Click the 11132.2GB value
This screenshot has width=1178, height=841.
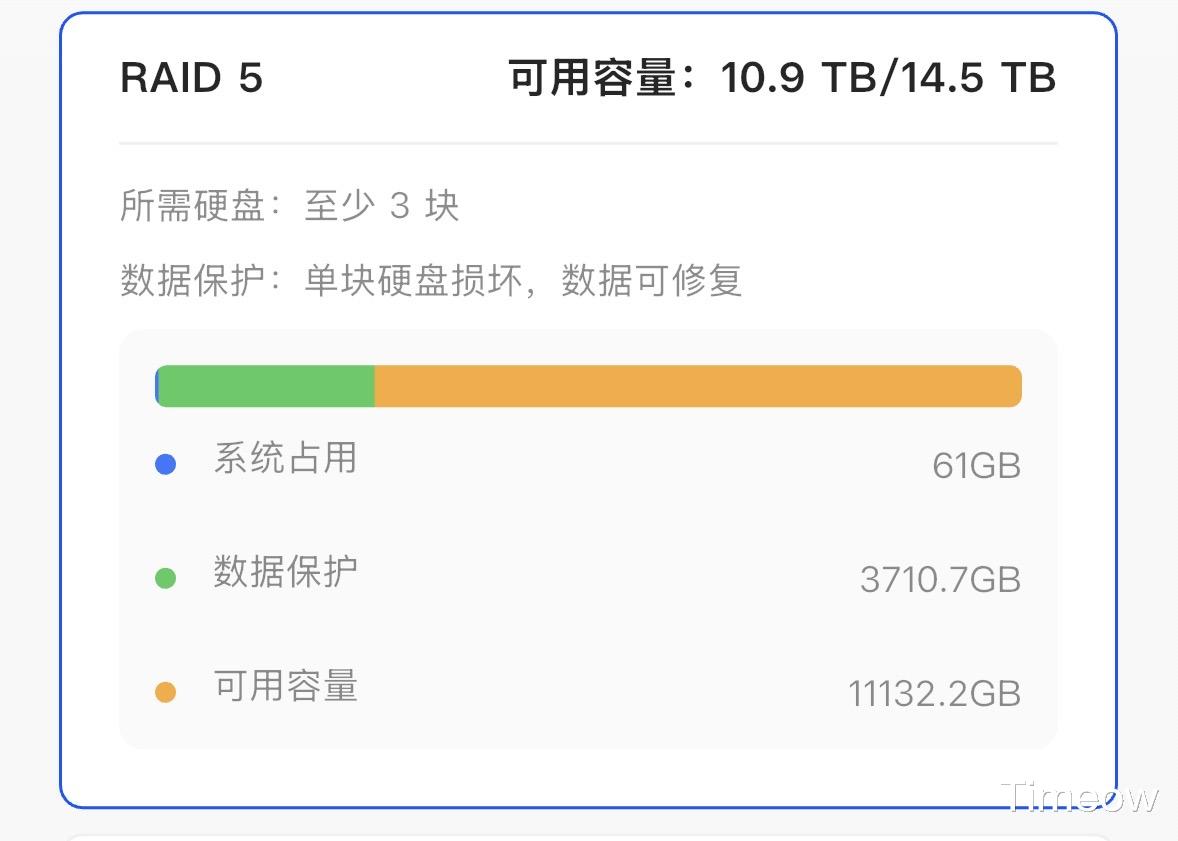click(934, 694)
